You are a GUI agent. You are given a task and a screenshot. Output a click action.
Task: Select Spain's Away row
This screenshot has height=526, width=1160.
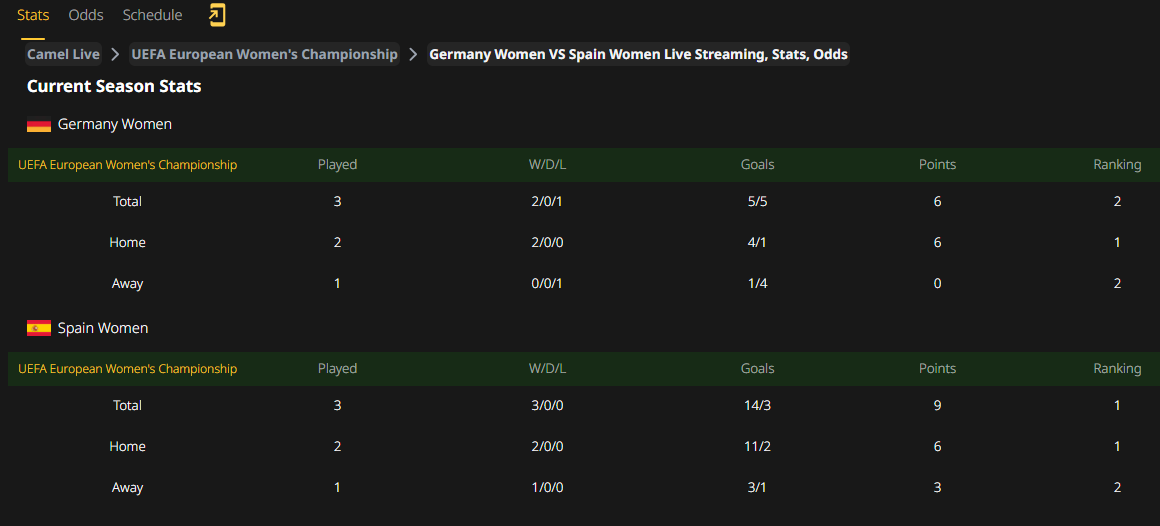click(x=584, y=488)
